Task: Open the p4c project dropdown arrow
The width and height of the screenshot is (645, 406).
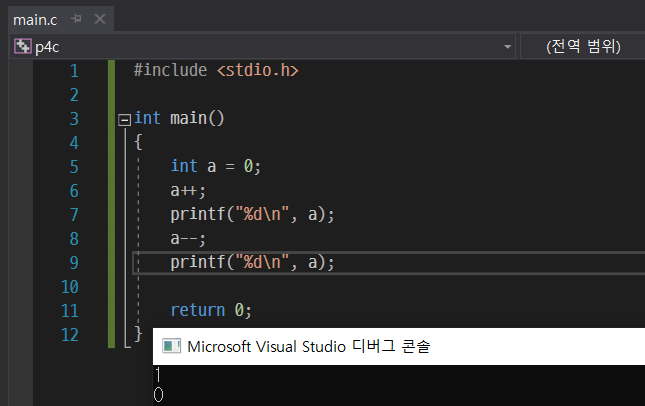Action: (508, 47)
